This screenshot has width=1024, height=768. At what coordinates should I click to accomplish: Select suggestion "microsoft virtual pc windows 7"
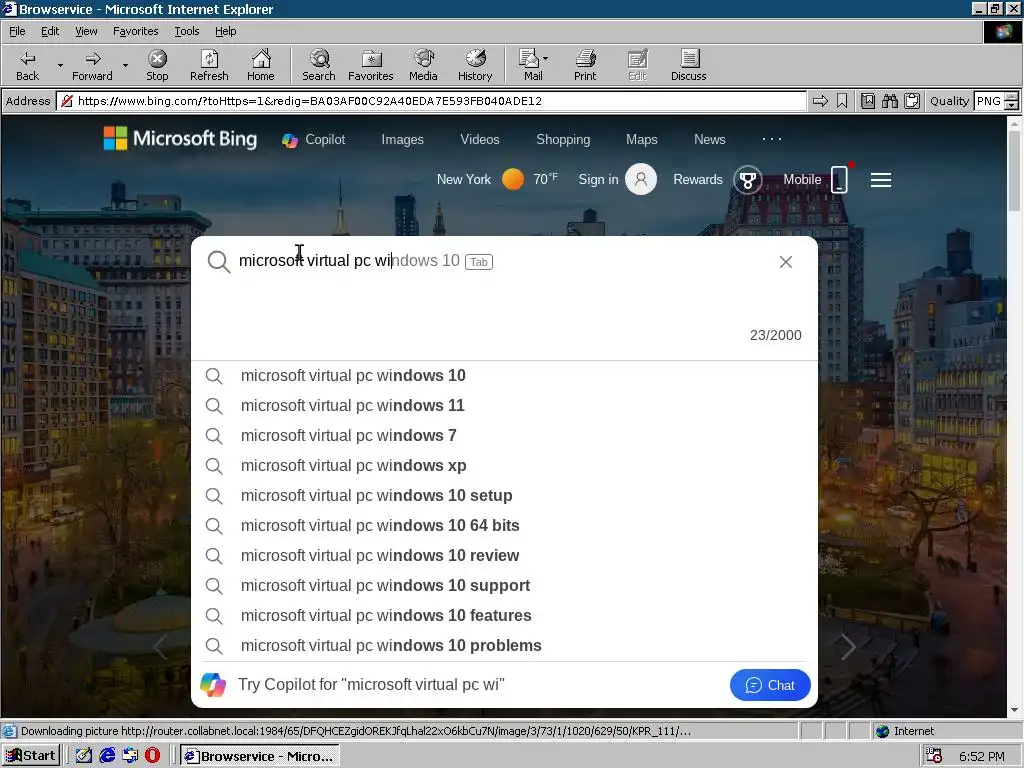click(x=504, y=436)
